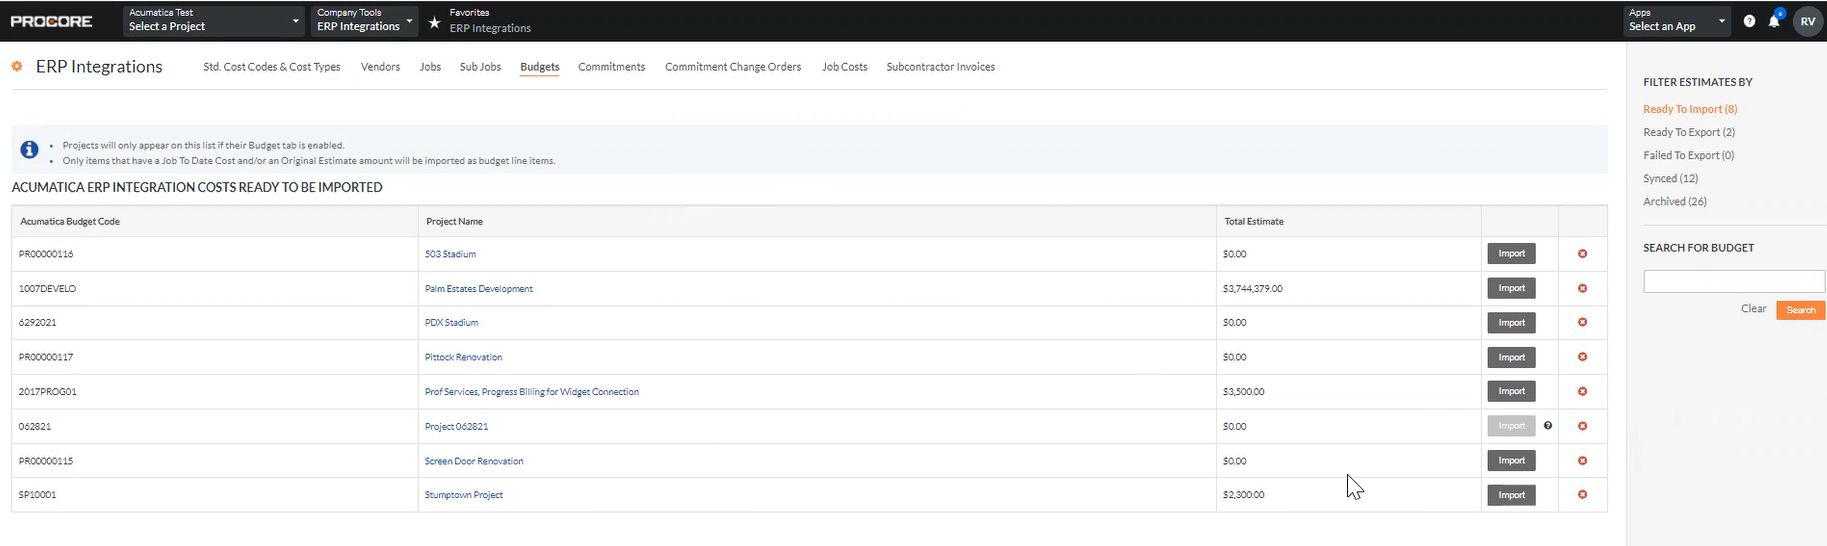1827x546 pixels.
Task: Open the notifications bell icon
Action: pos(1774,21)
